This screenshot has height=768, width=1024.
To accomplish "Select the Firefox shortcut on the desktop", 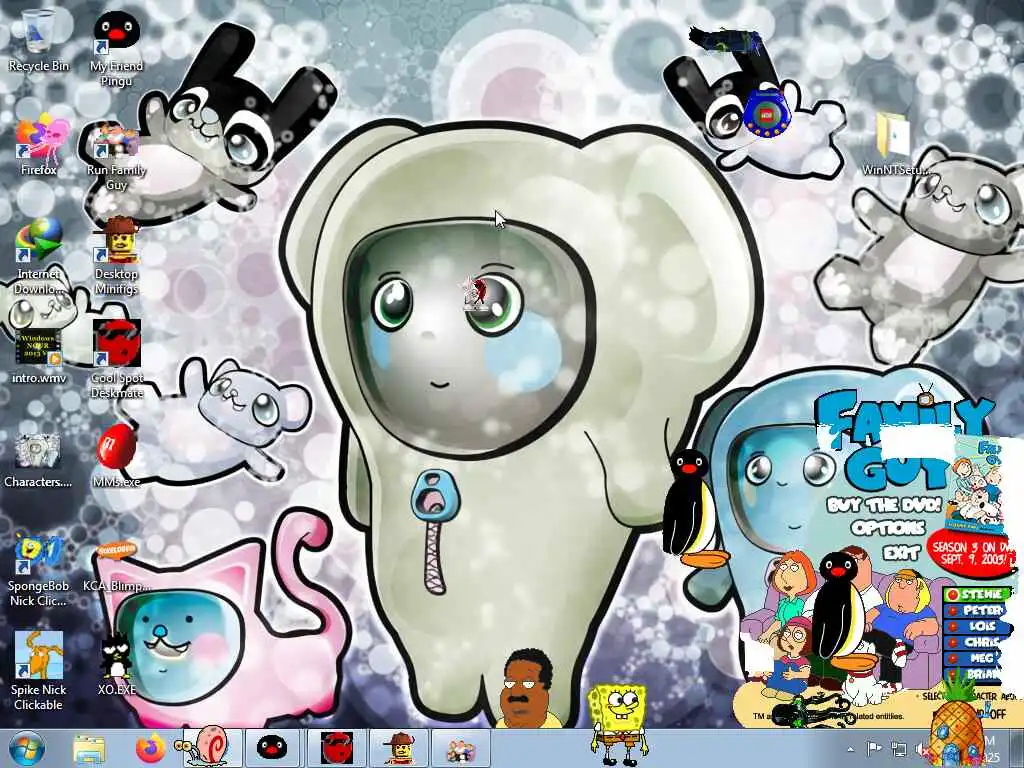I will pyautogui.click(x=39, y=144).
